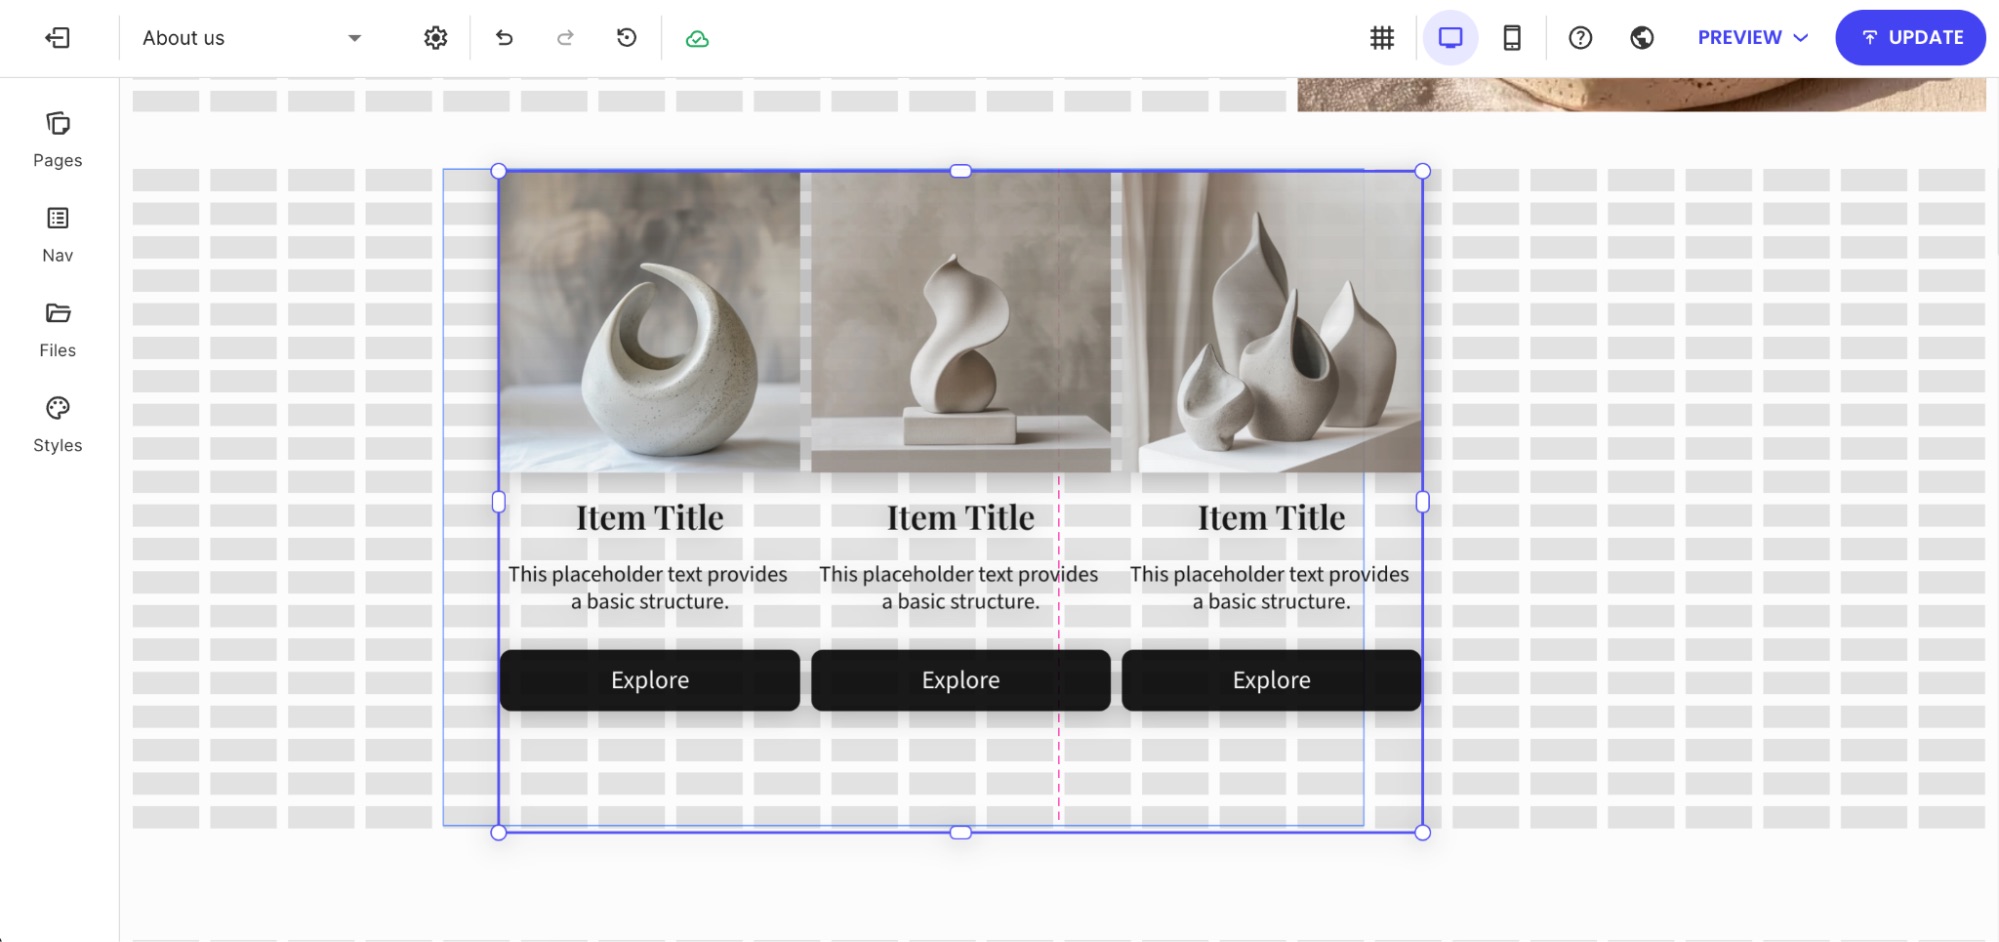Switch to desktop view

pos(1450,38)
